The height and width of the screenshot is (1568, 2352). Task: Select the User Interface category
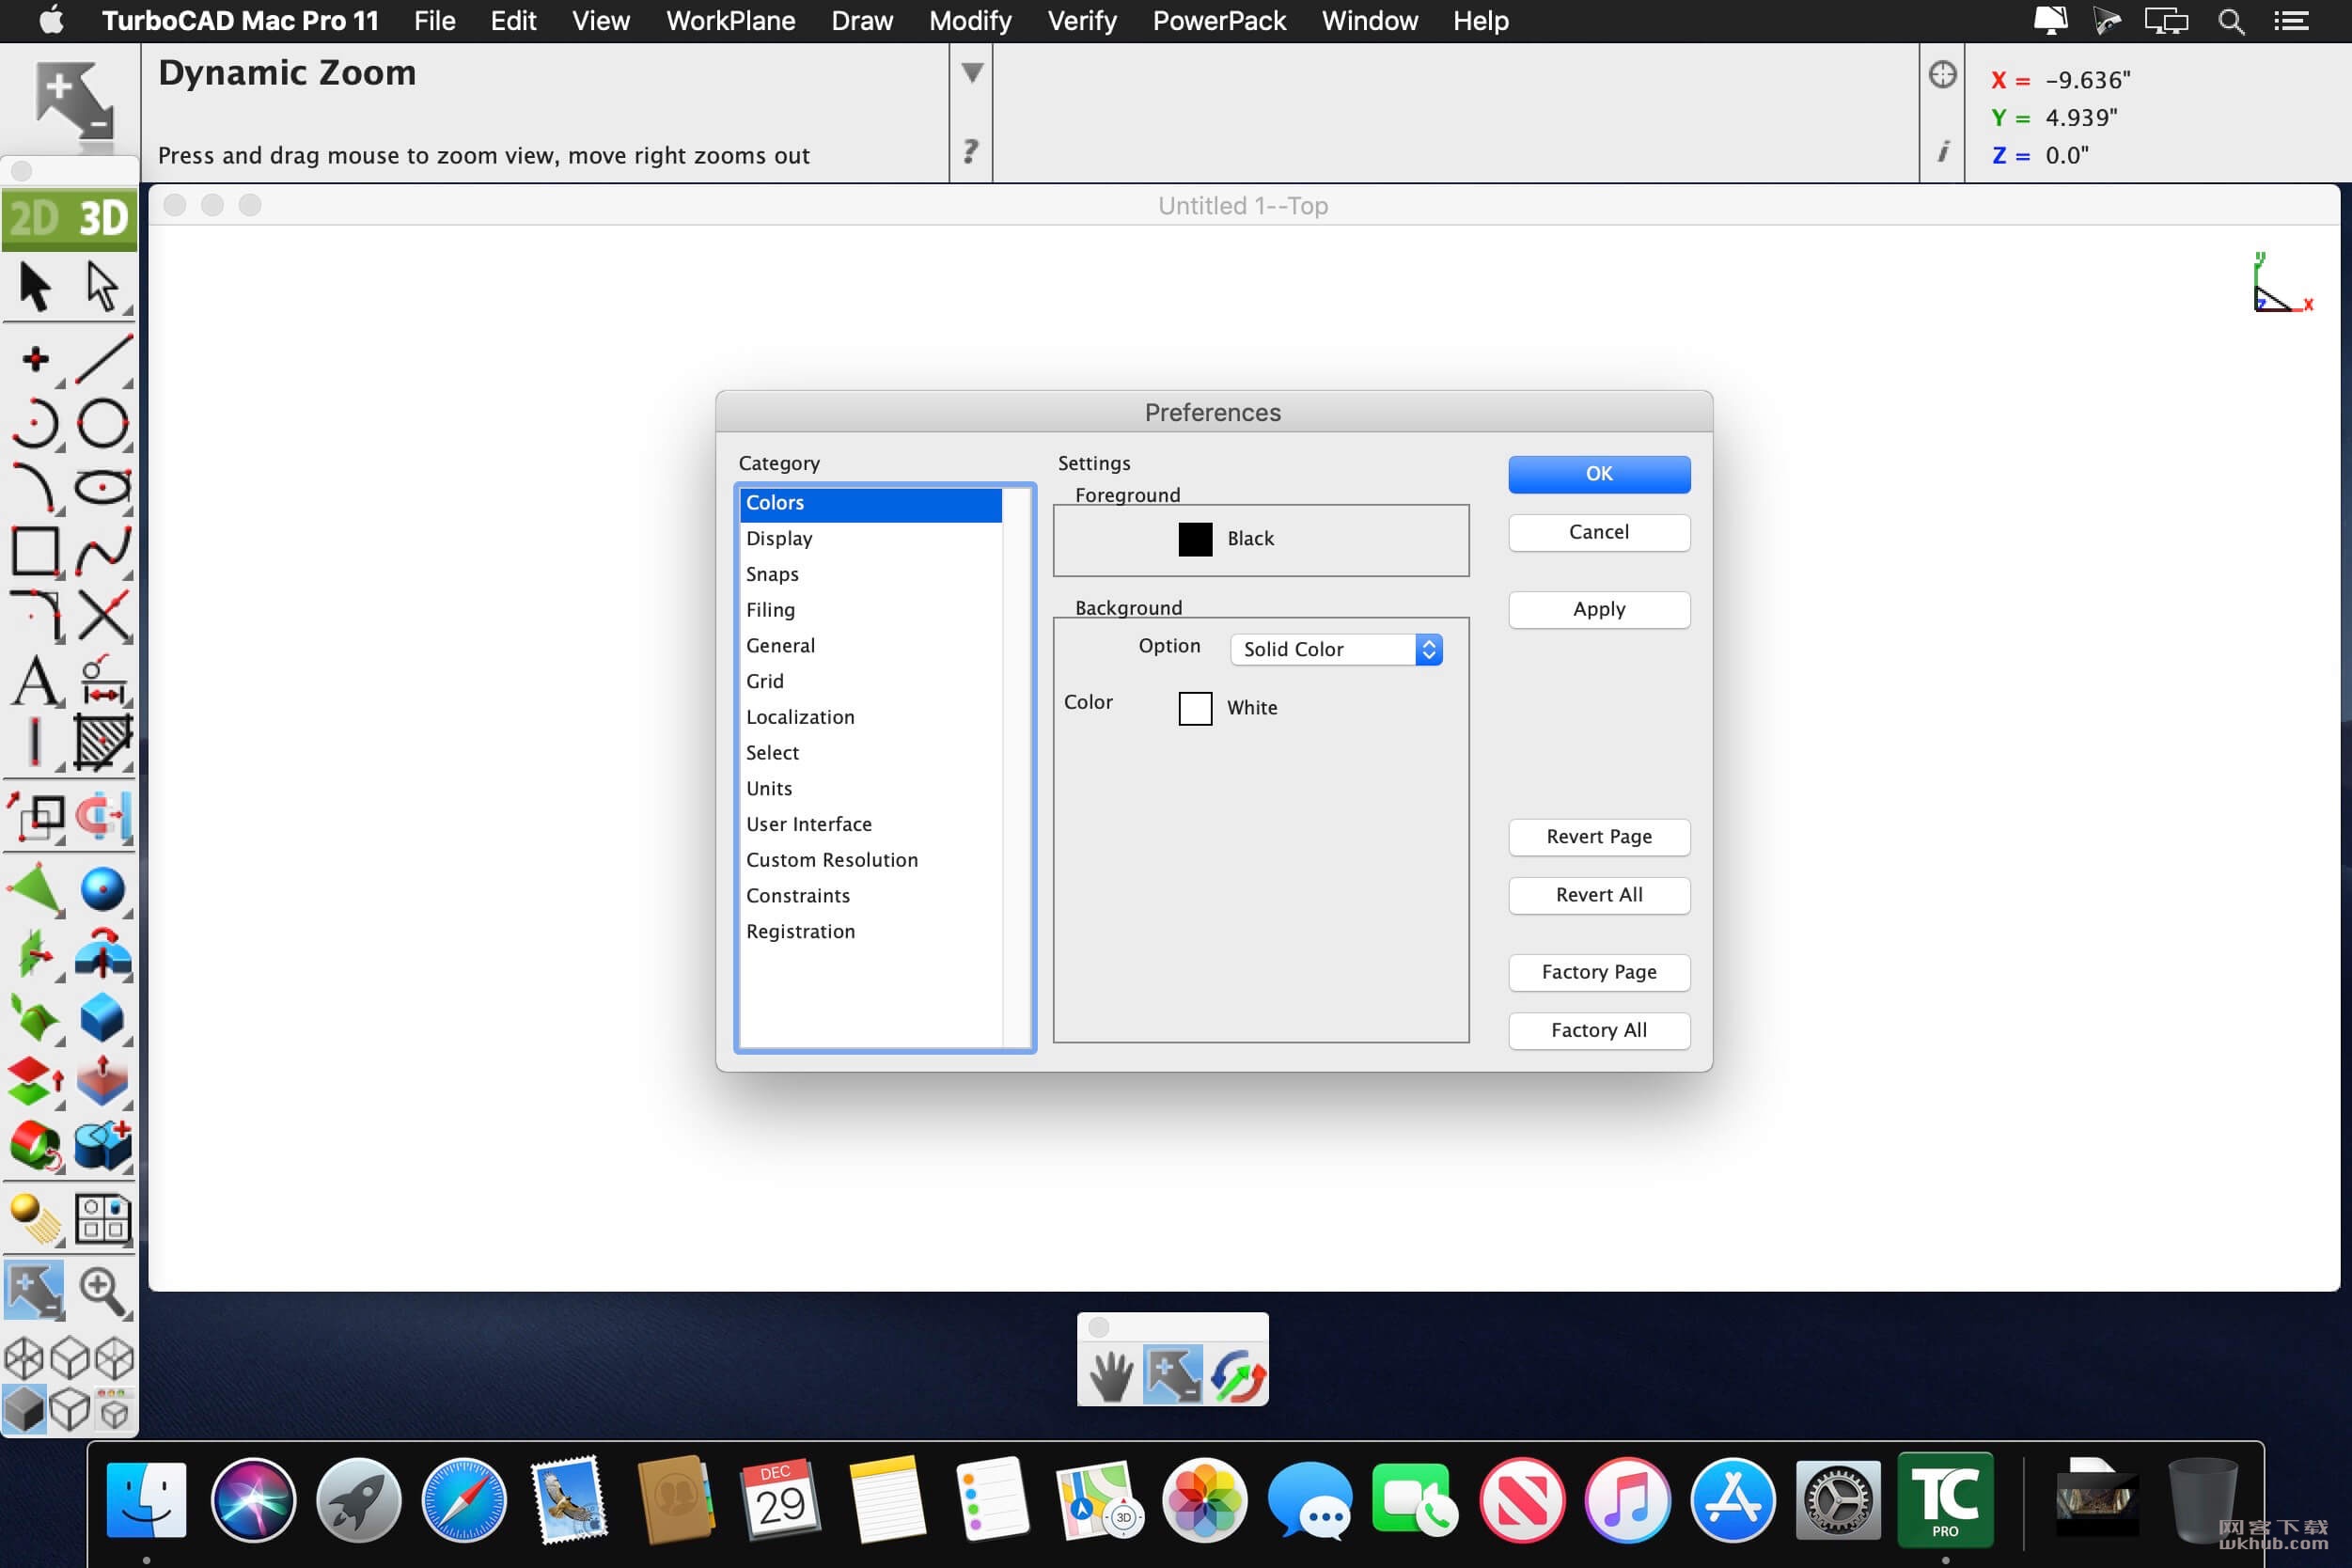[870, 825]
